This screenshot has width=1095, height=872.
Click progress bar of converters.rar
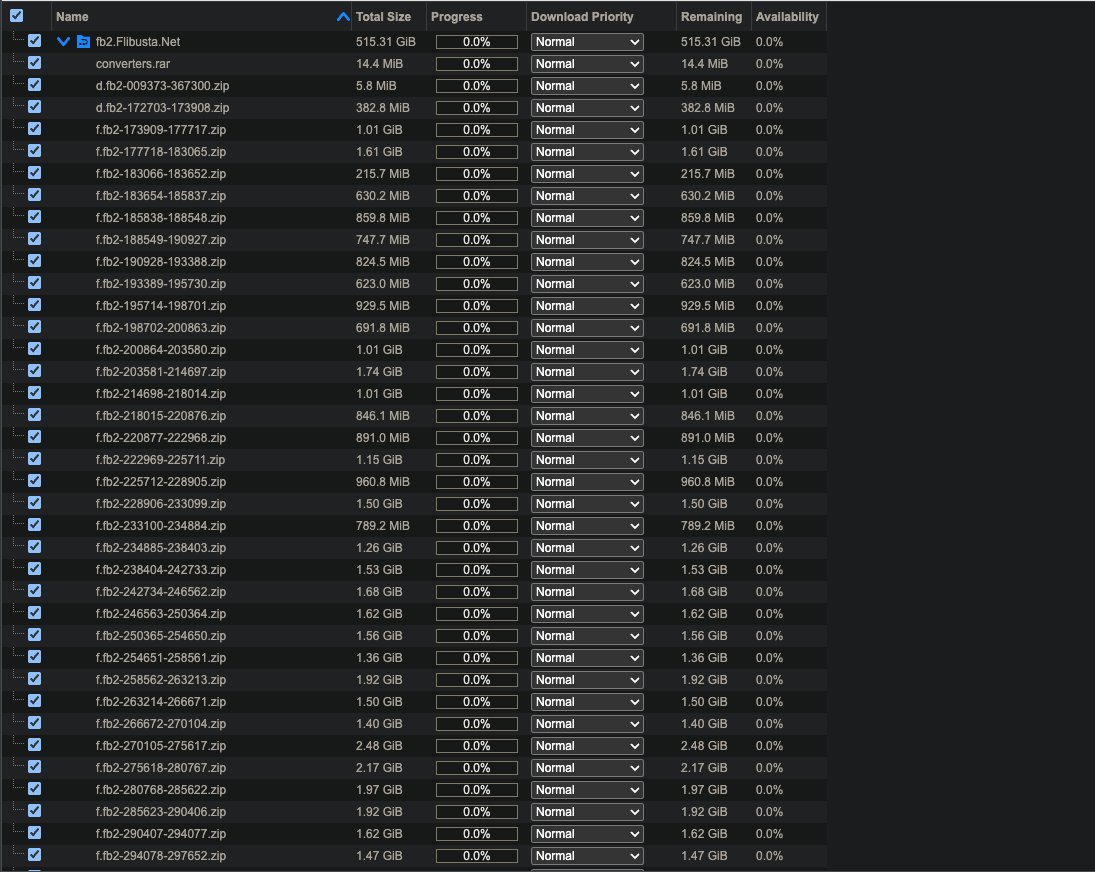pyautogui.click(x=477, y=64)
